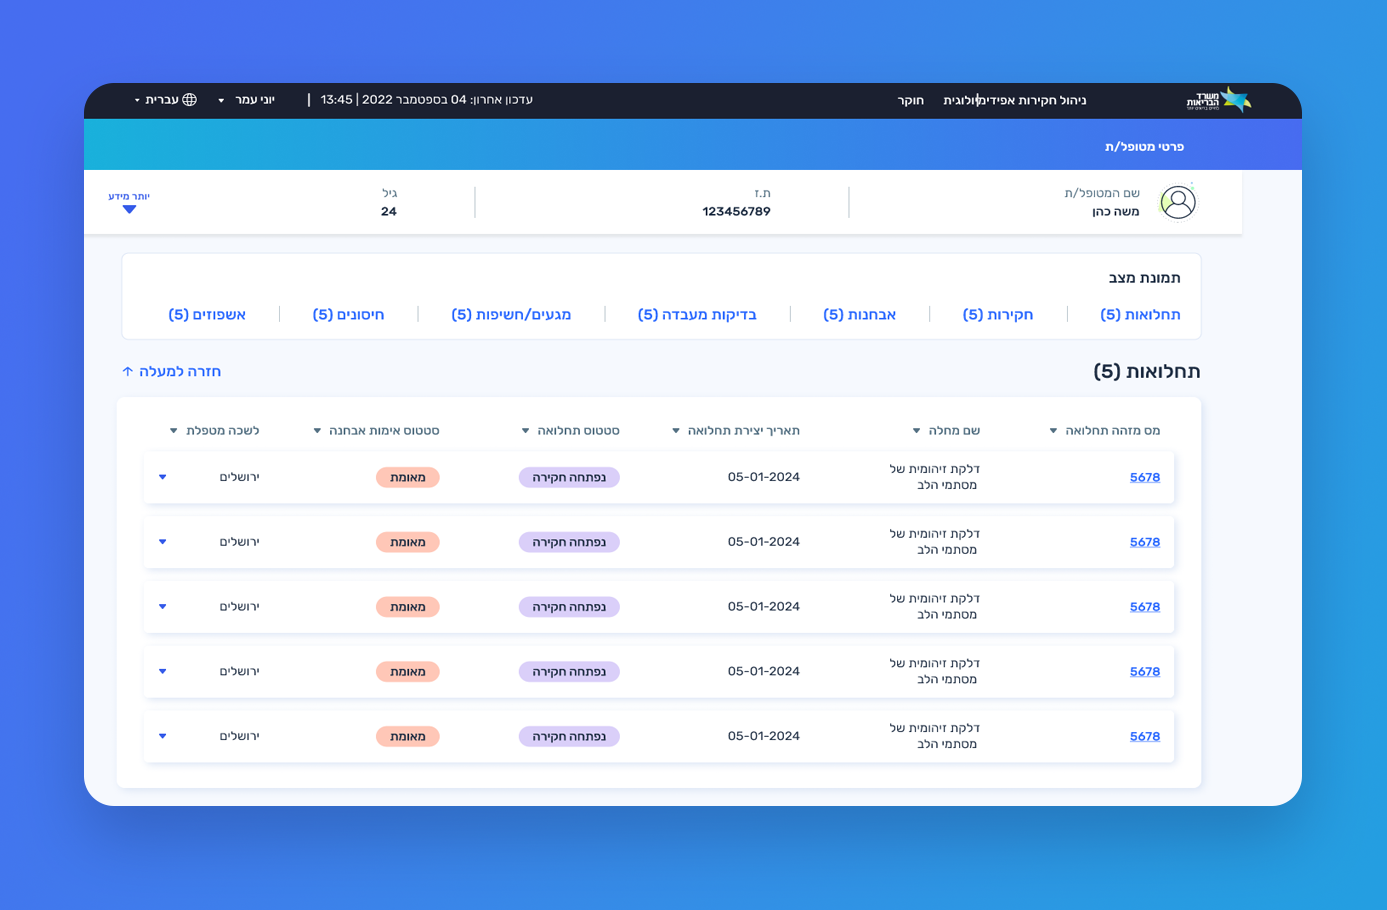
Task: Sort by שם מחלה column arrow
Action: 916,431
